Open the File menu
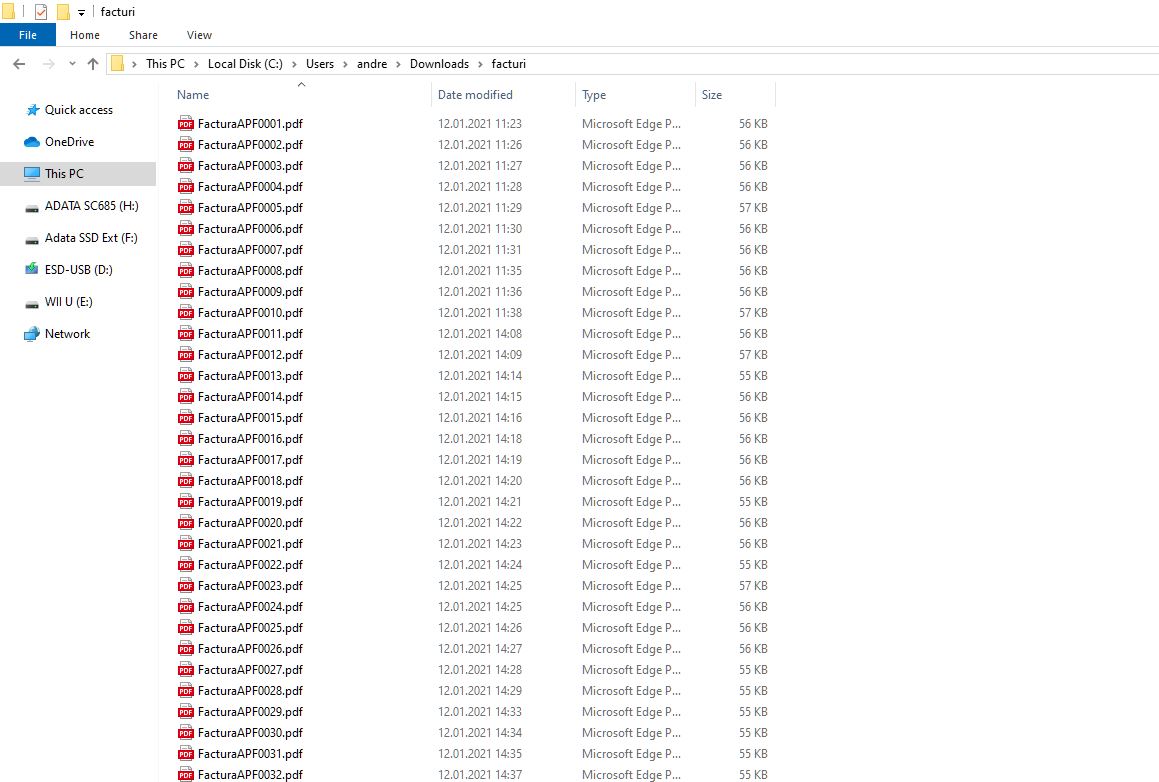 coord(28,35)
